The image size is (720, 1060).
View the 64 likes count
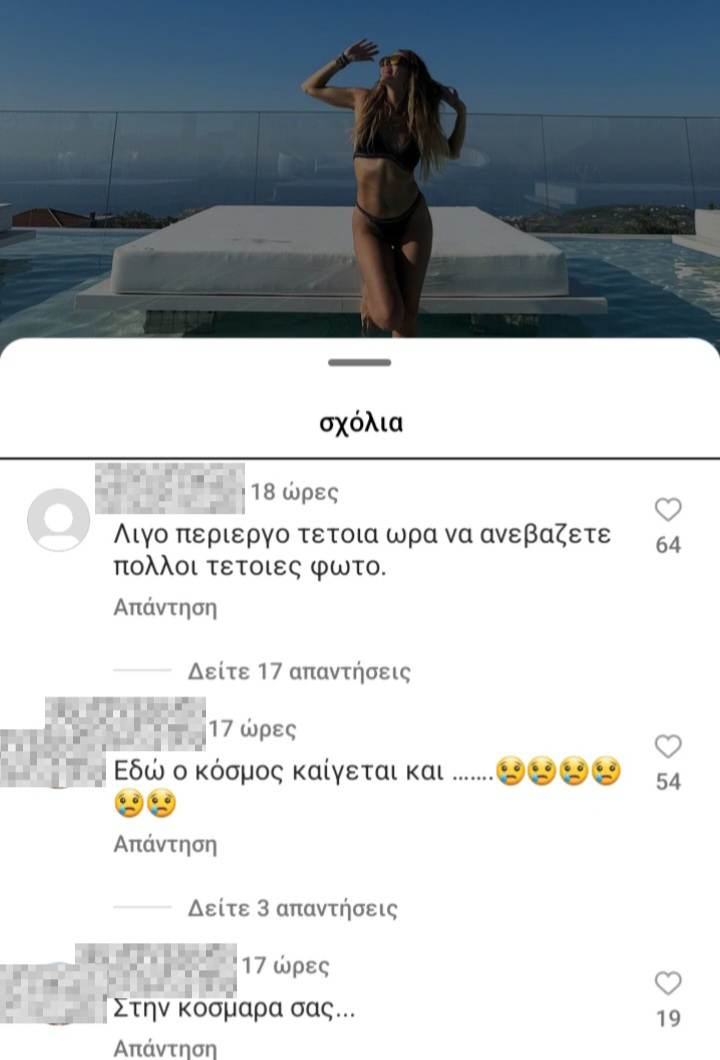[x=668, y=545]
